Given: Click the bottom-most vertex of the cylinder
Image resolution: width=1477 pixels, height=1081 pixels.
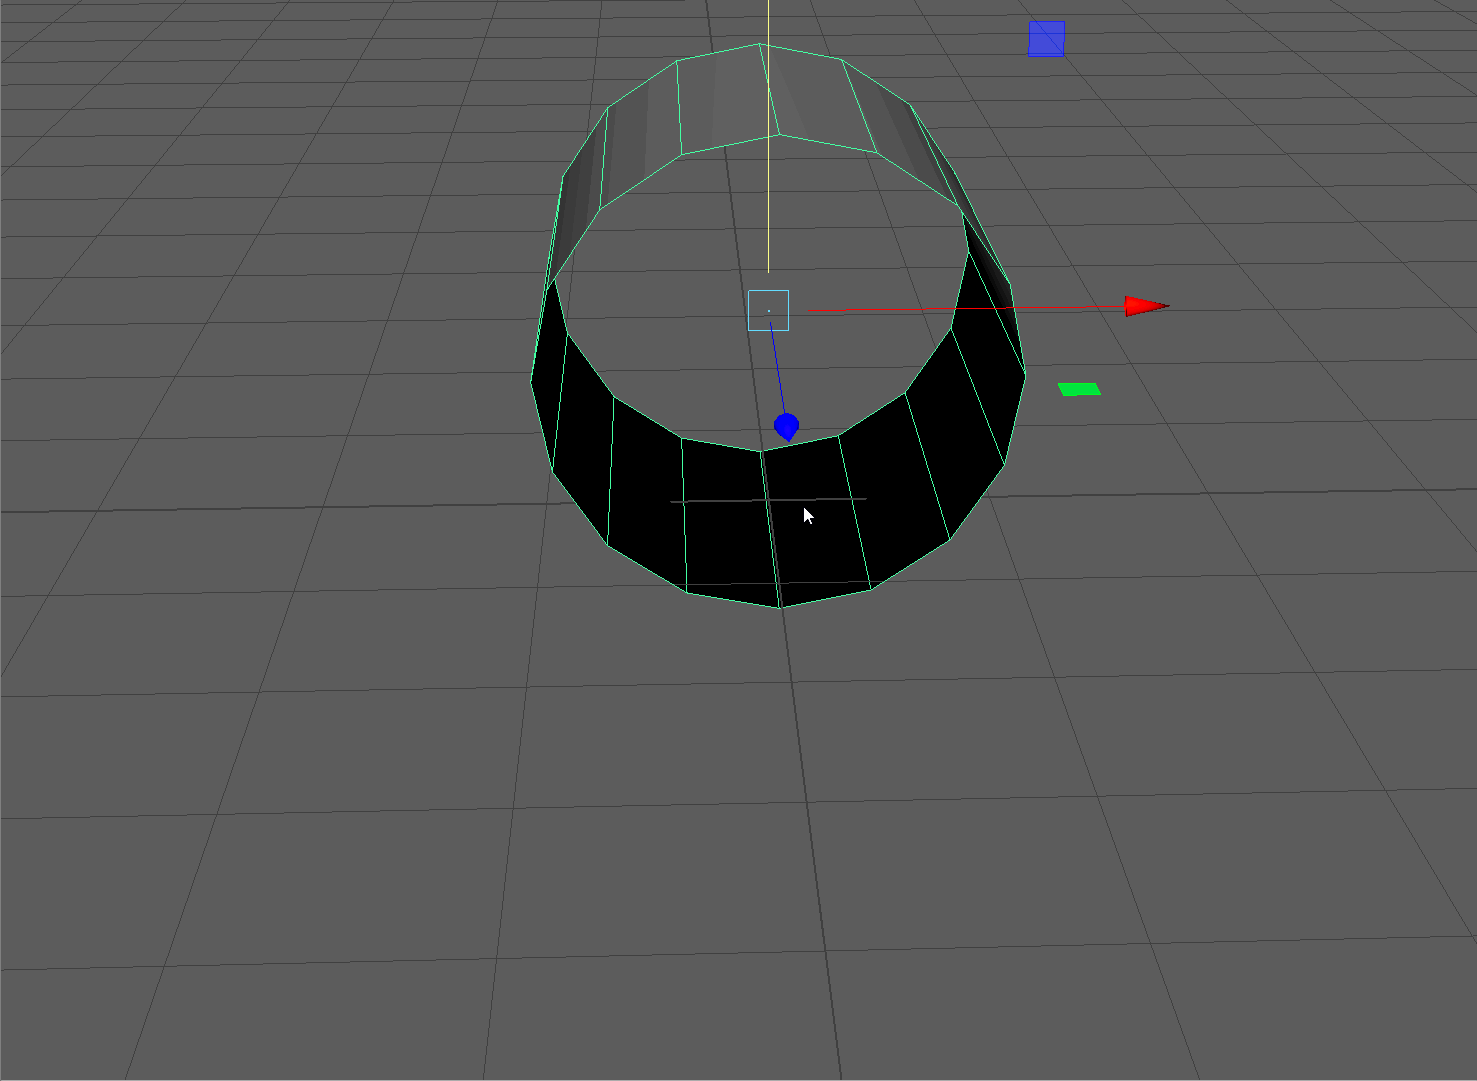Looking at the screenshot, I should pyautogui.click(x=780, y=607).
